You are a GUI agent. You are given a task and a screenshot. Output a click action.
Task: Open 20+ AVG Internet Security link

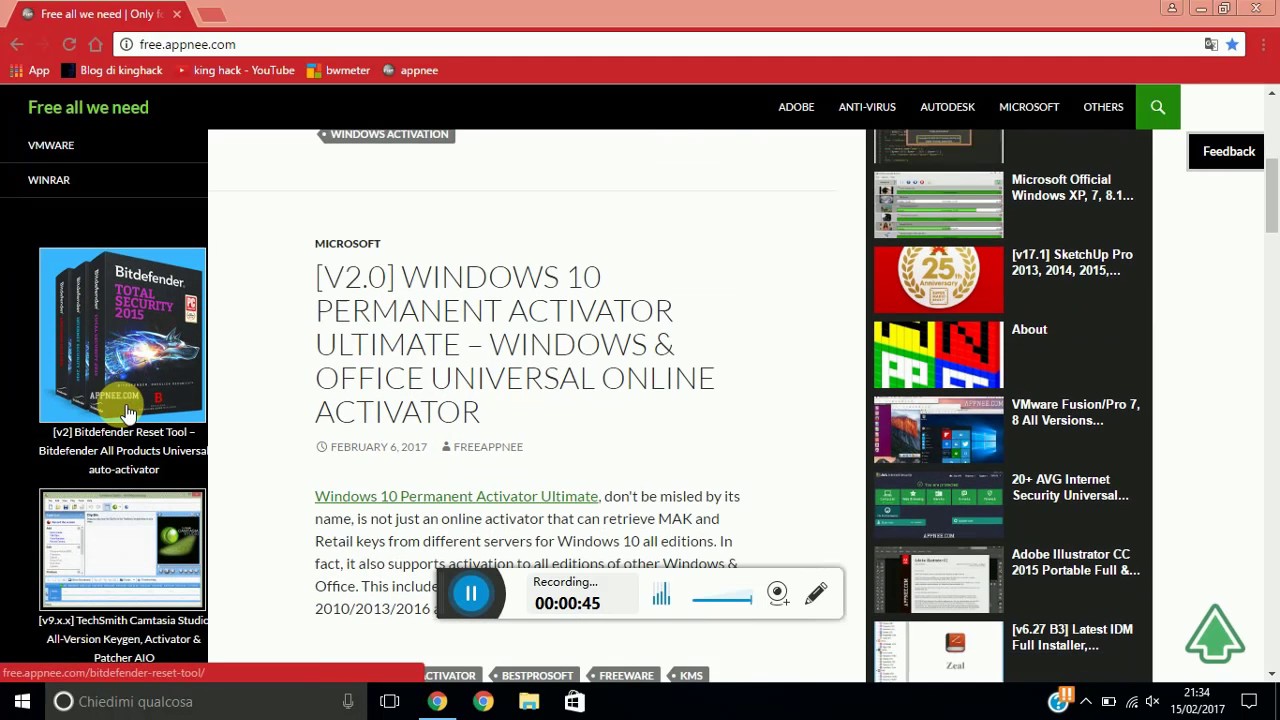1070,487
